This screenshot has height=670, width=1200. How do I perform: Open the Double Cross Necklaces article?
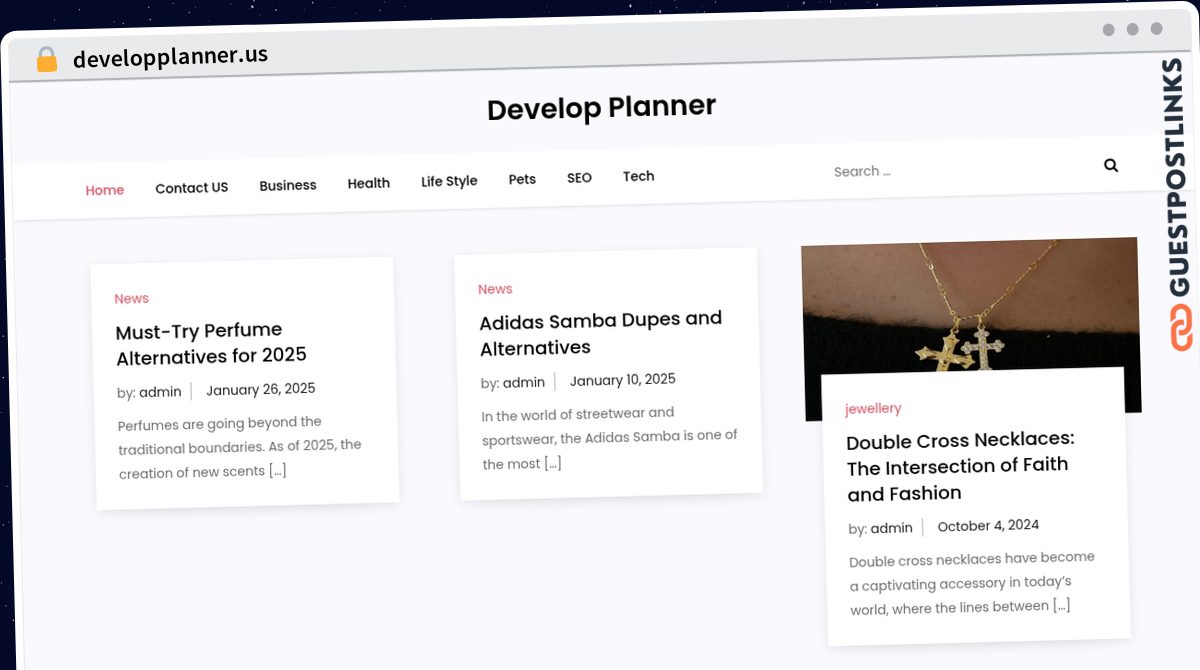[x=961, y=466]
